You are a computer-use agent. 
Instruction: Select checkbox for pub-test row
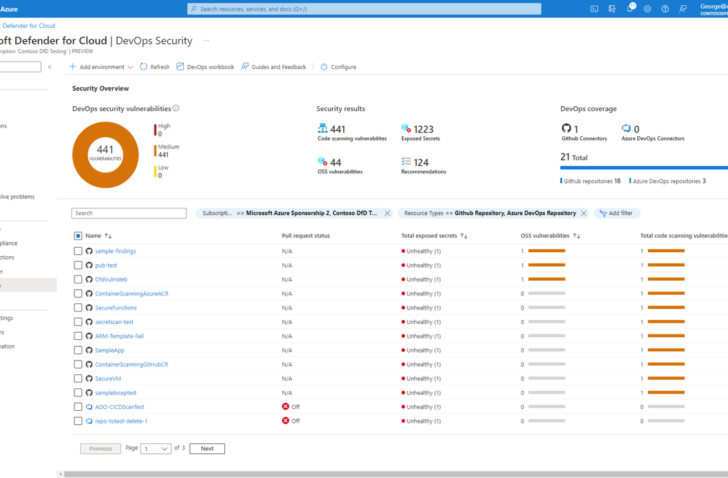click(x=78, y=265)
